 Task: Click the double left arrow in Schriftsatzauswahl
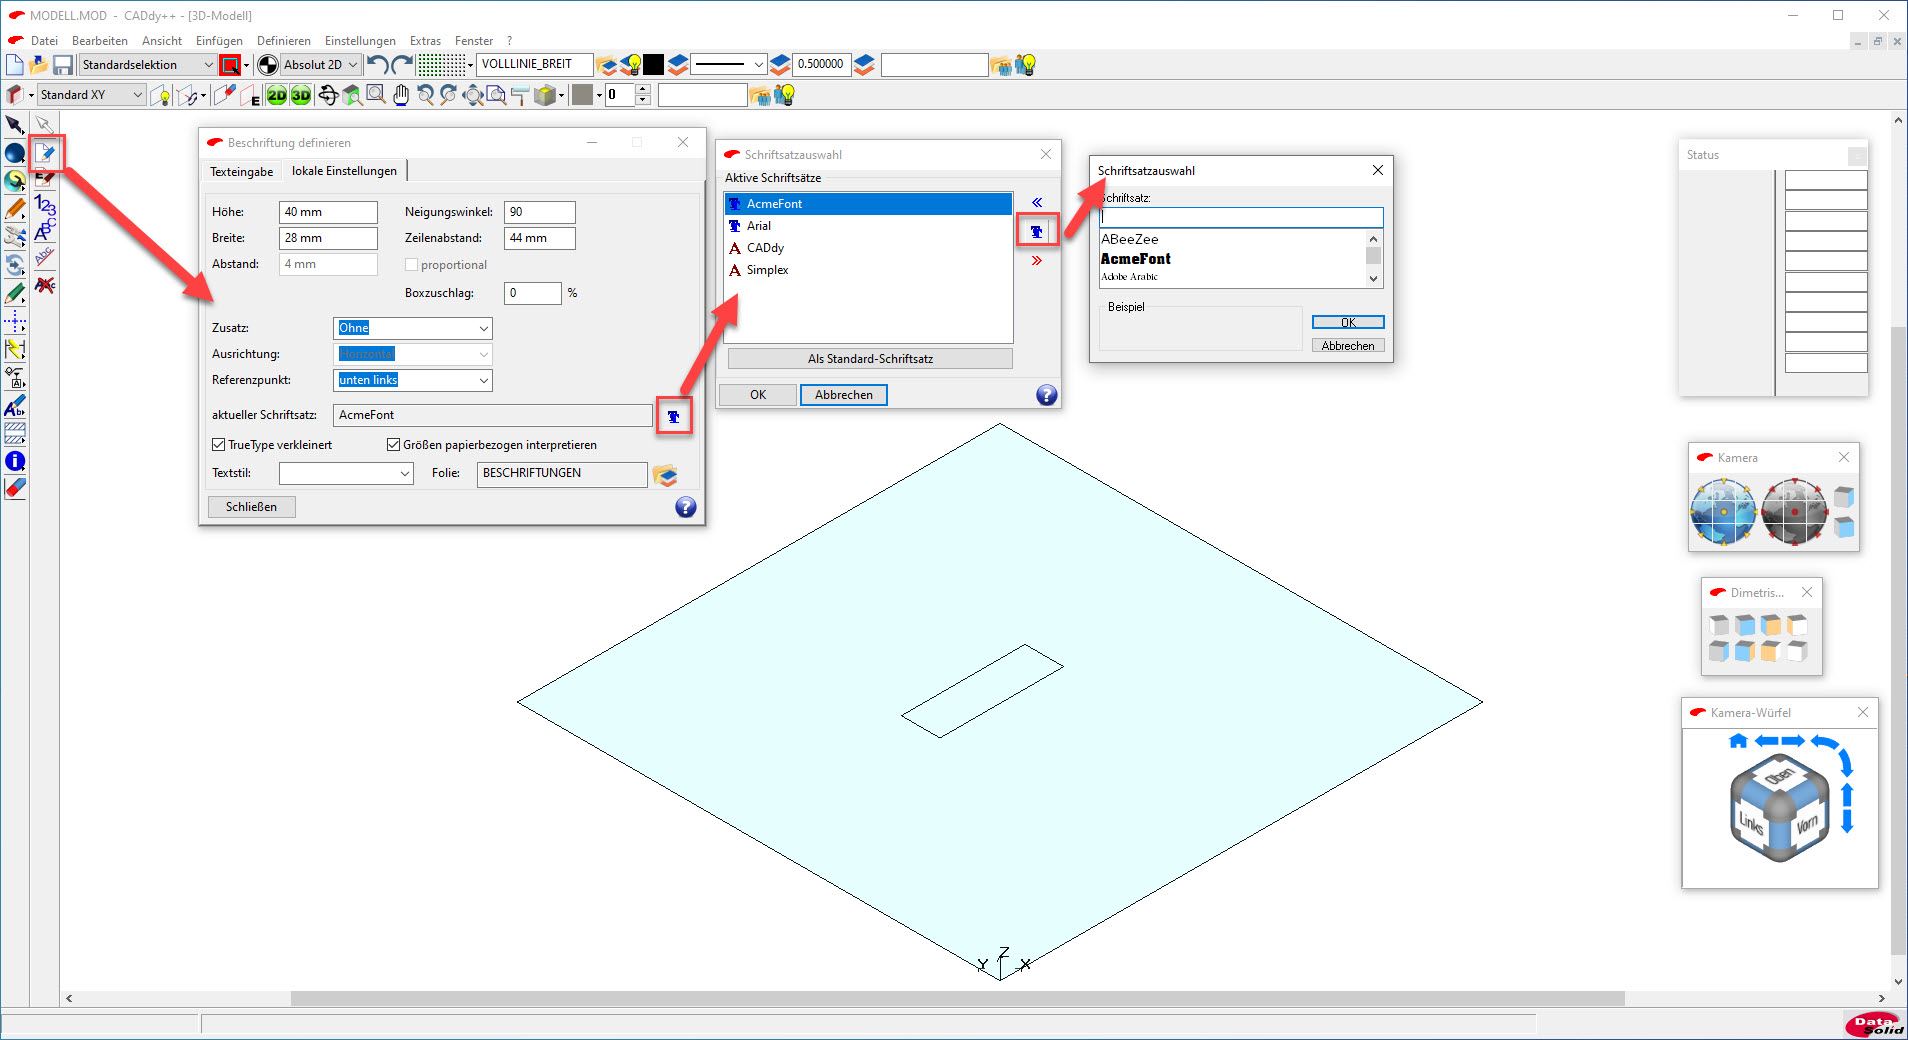pos(1037,202)
